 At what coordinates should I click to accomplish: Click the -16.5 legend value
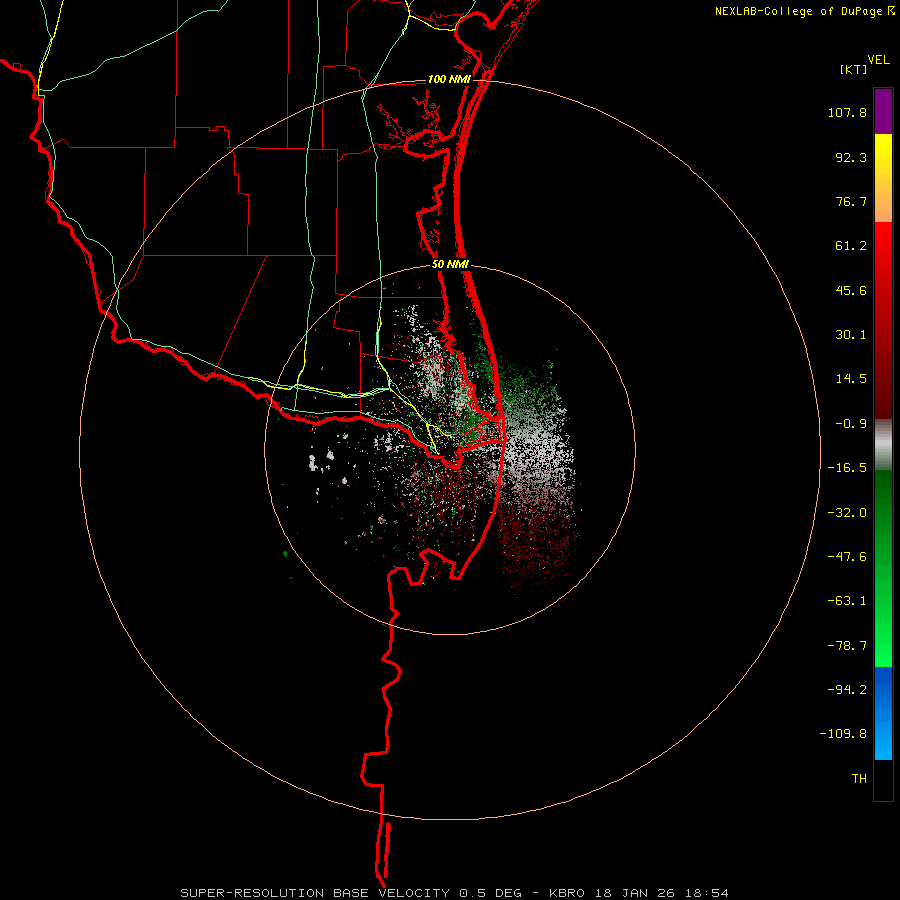847,468
